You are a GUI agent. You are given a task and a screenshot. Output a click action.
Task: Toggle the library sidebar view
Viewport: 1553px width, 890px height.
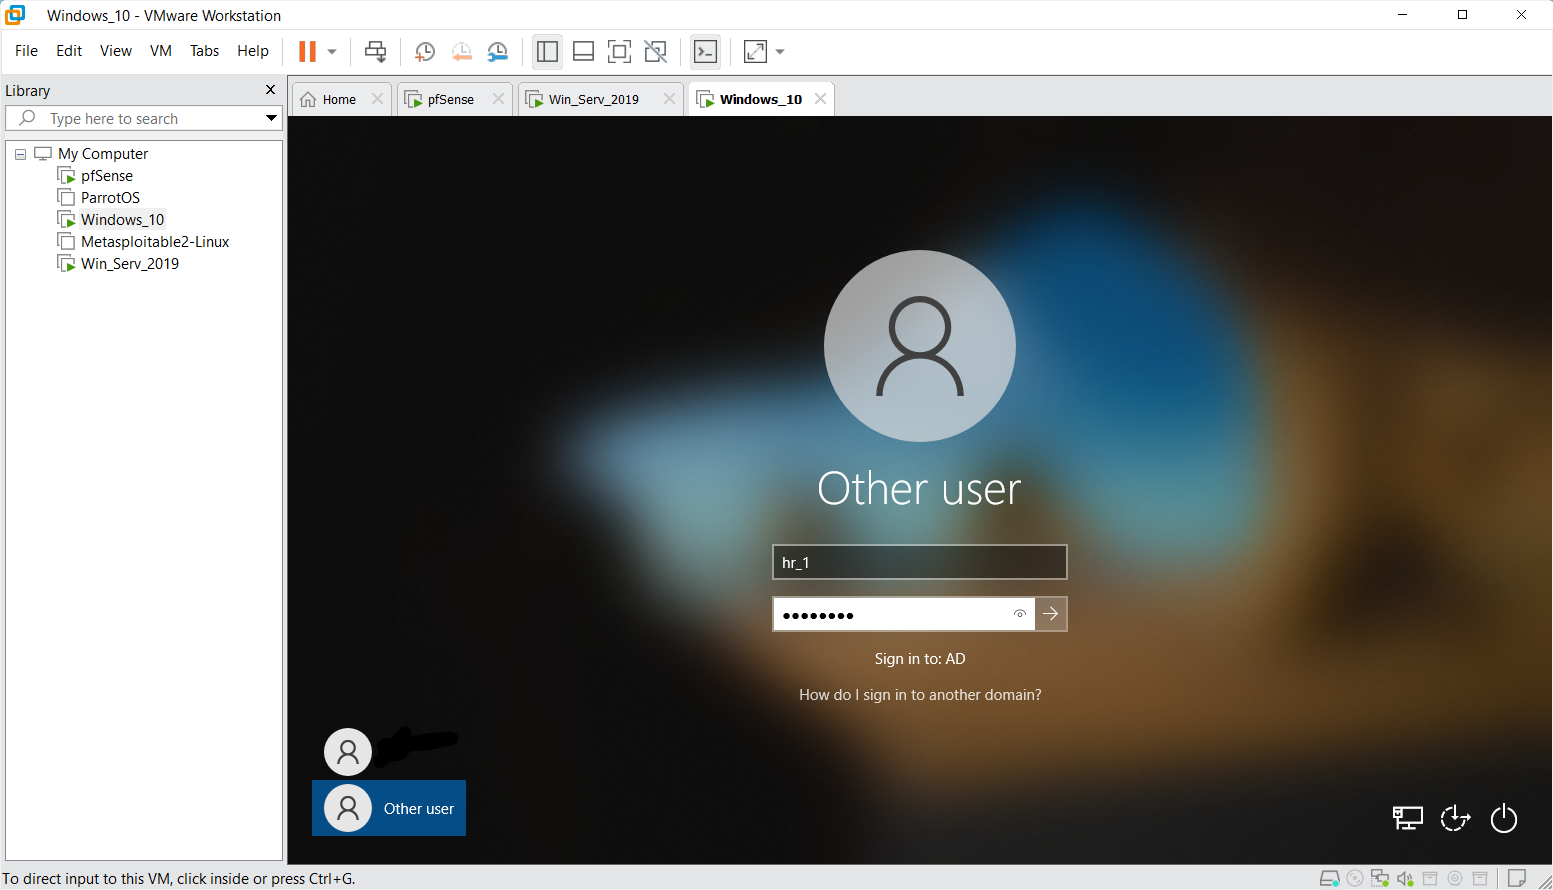[x=547, y=51]
